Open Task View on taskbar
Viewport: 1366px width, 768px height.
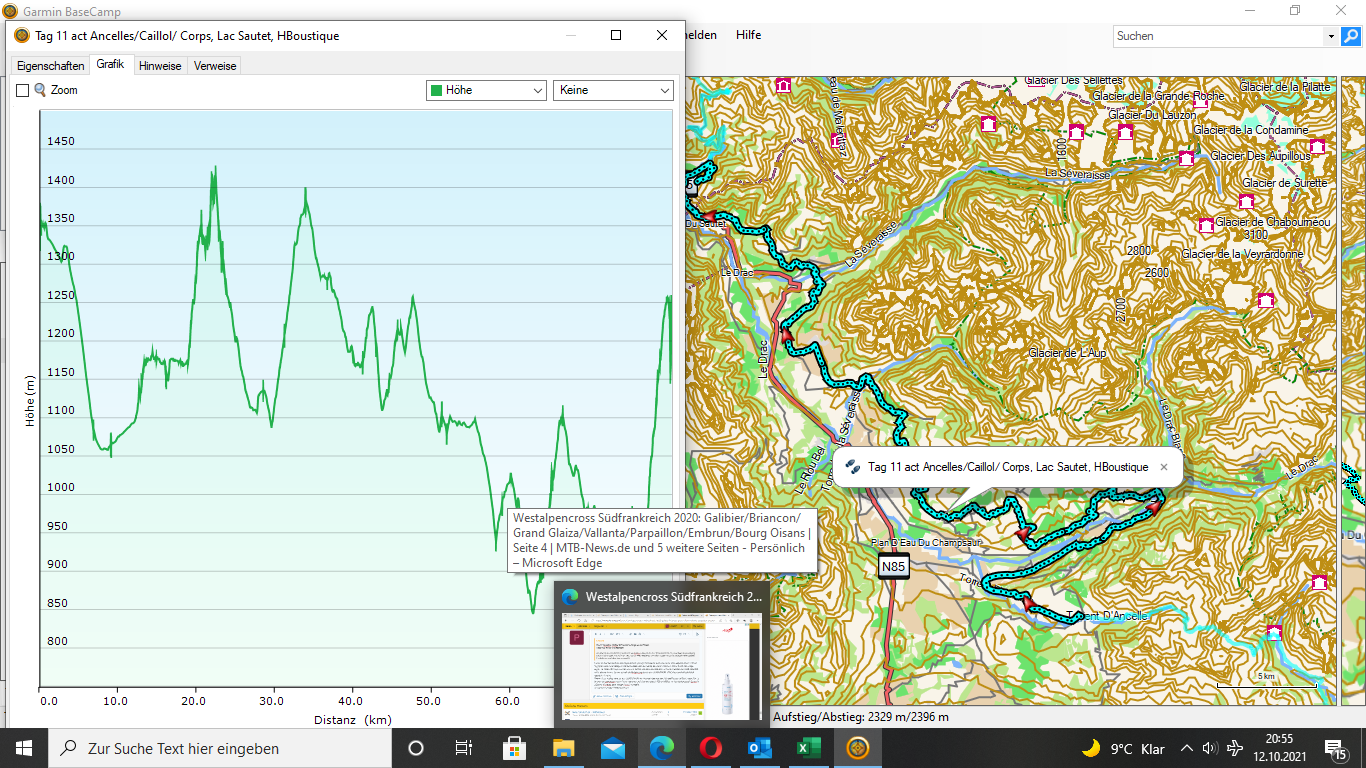(x=464, y=748)
